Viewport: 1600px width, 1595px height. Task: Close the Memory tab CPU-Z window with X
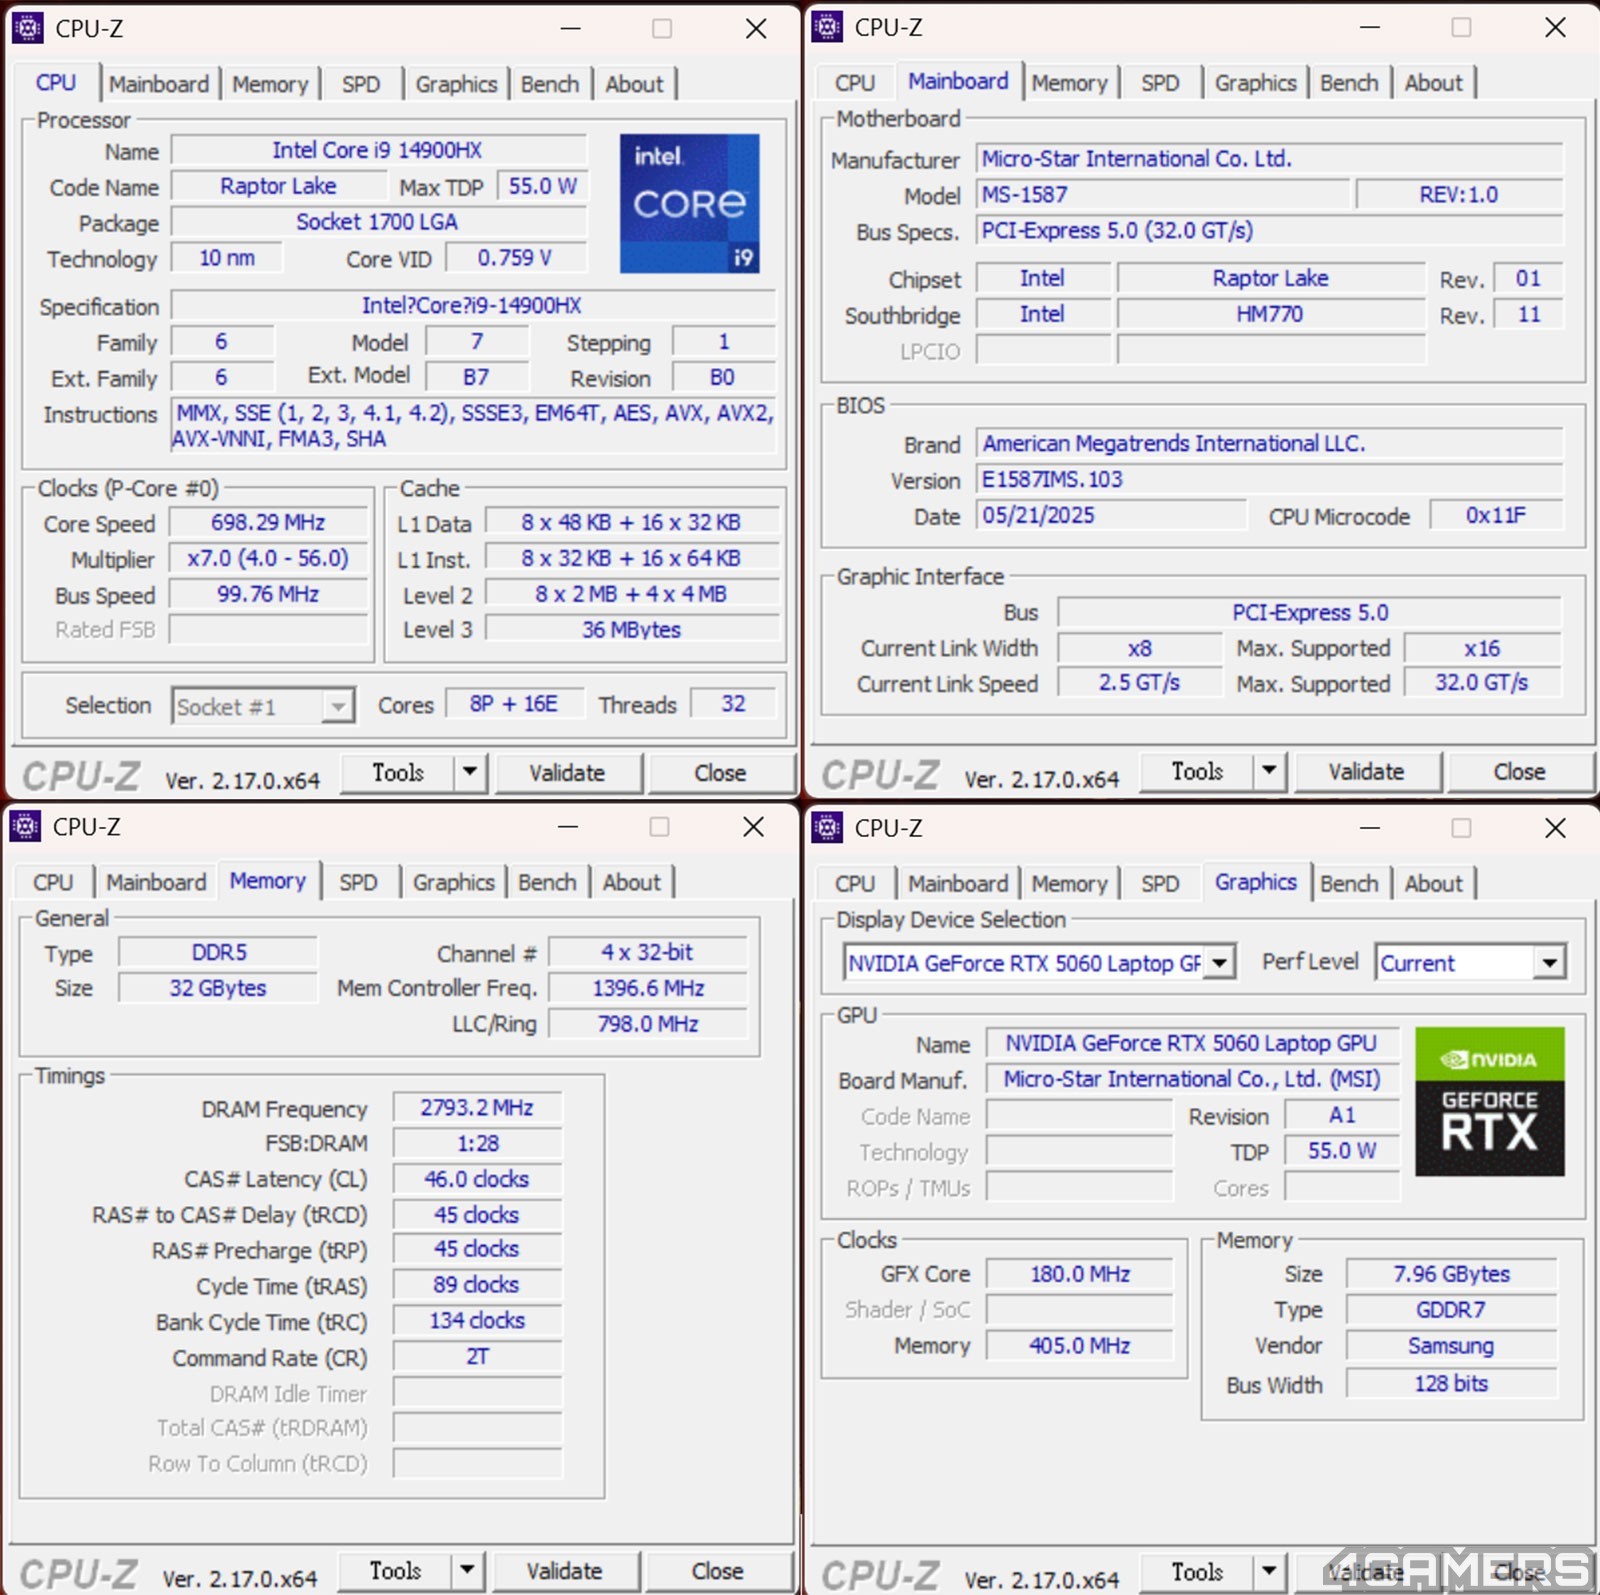click(x=753, y=827)
